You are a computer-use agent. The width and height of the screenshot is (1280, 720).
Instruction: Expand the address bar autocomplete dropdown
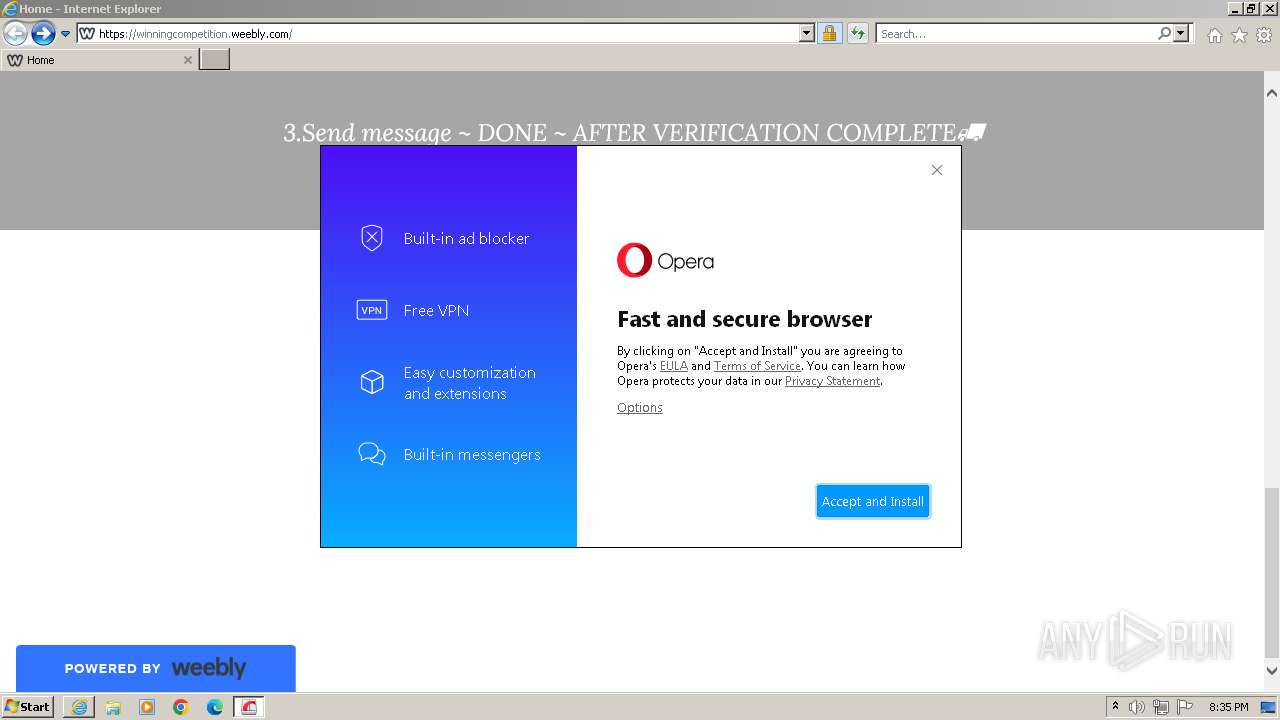pyautogui.click(x=807, y=34)
